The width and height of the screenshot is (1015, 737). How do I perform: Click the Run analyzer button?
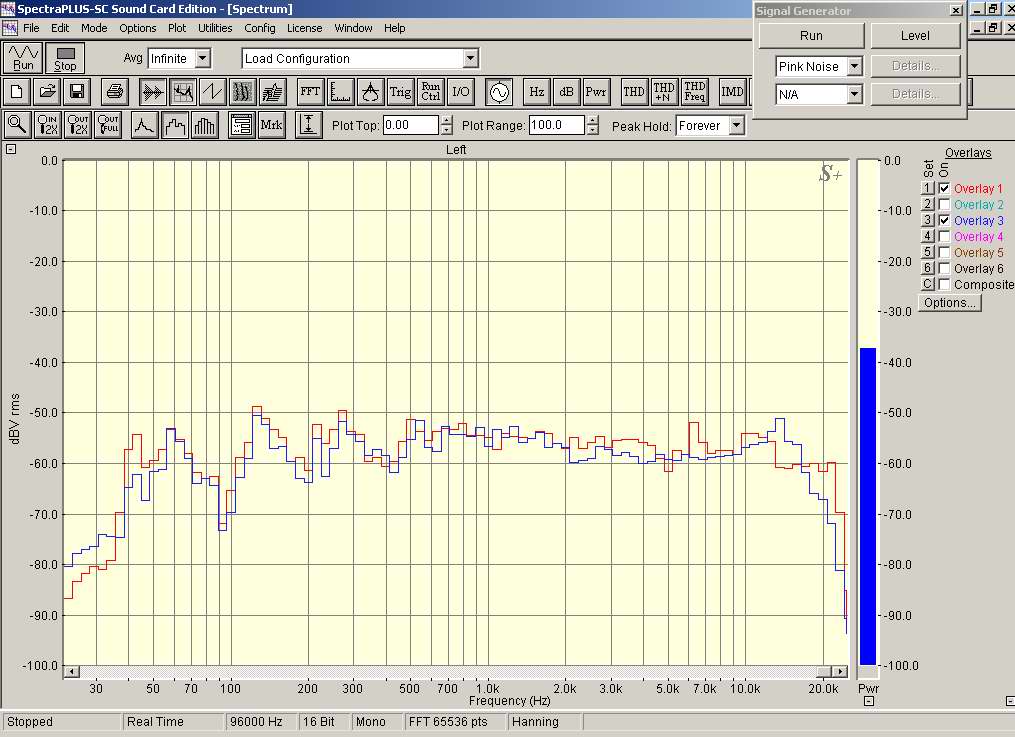tap(23, 58)
